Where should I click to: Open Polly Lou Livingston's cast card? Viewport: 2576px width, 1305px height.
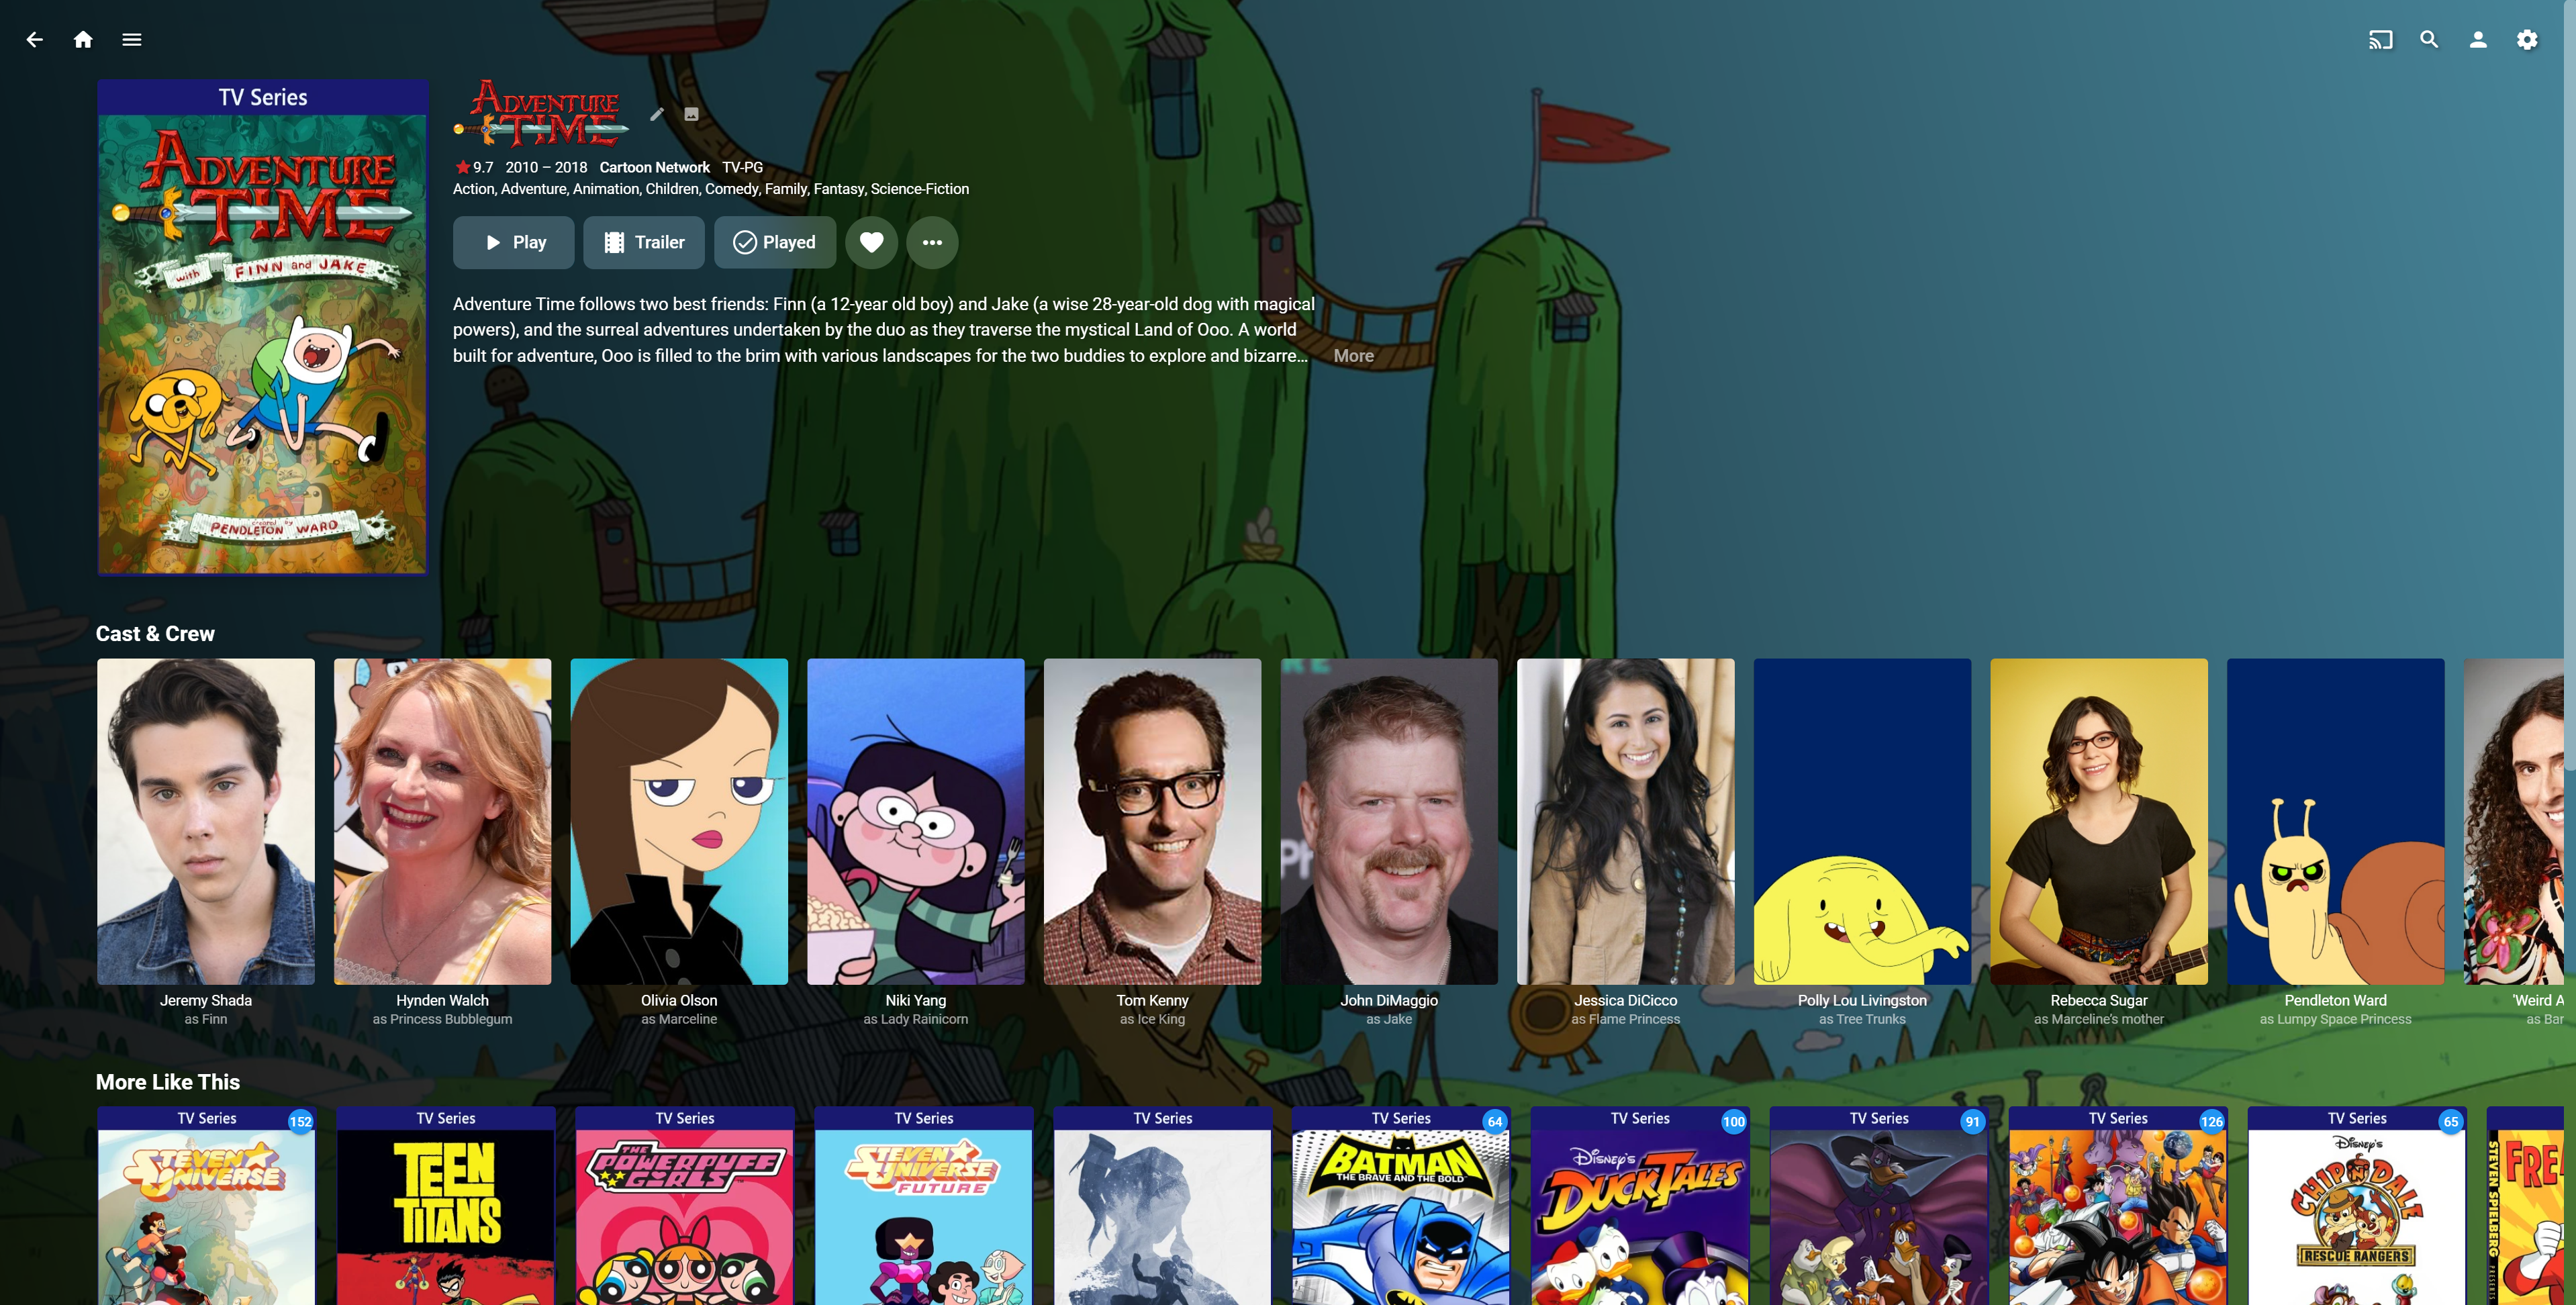click(1862, 821)
